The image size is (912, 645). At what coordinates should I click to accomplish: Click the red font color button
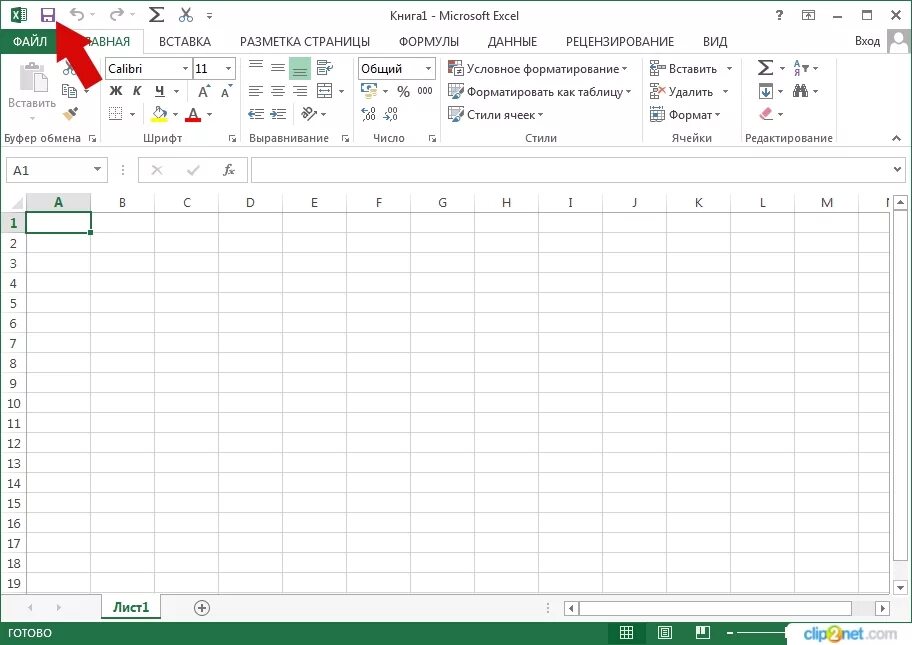[193, 114]
